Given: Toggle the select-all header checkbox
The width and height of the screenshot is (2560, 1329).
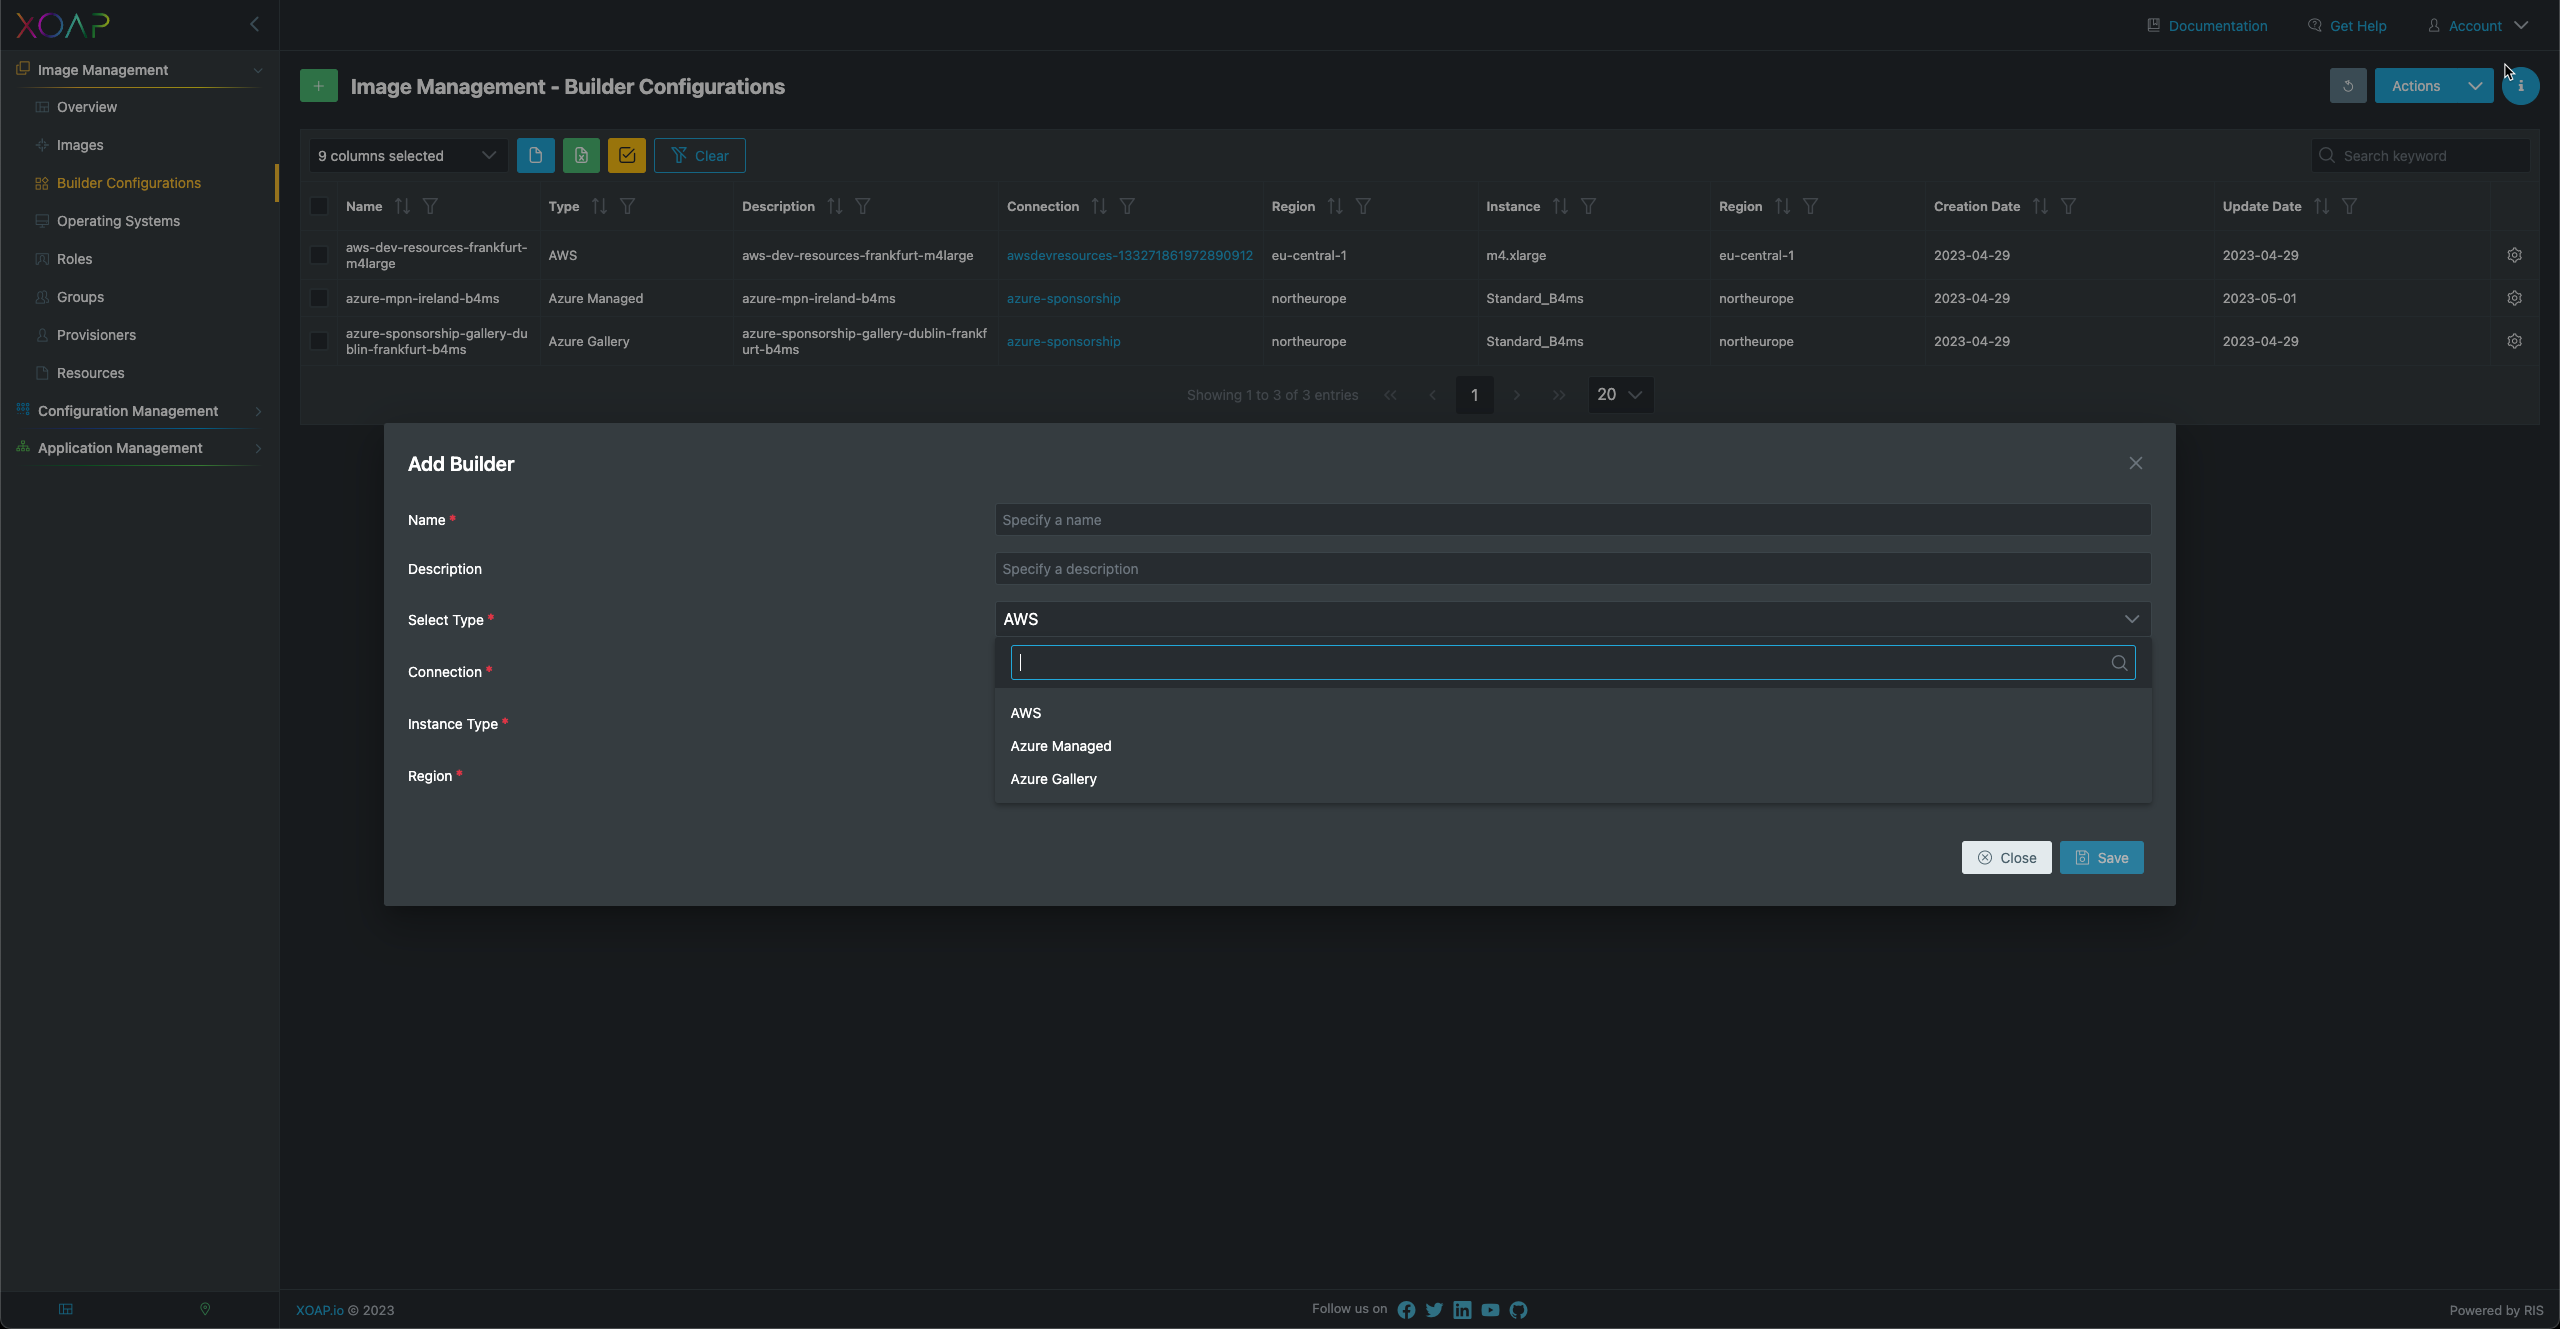Looking at the screenshot, I should (x=319, y=206).
